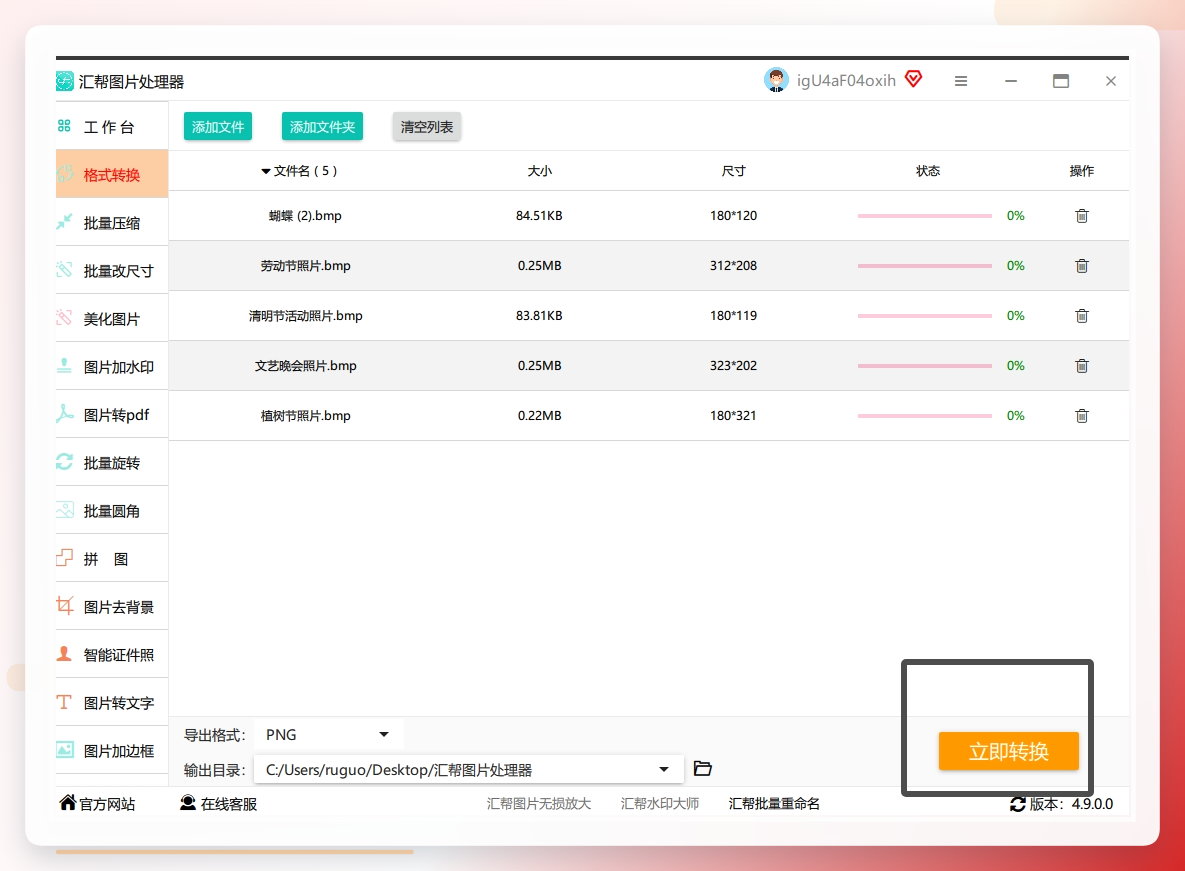Open the hamburger menu icon
This screenshot has height=871, width=1185.
(x=961, y=81)
